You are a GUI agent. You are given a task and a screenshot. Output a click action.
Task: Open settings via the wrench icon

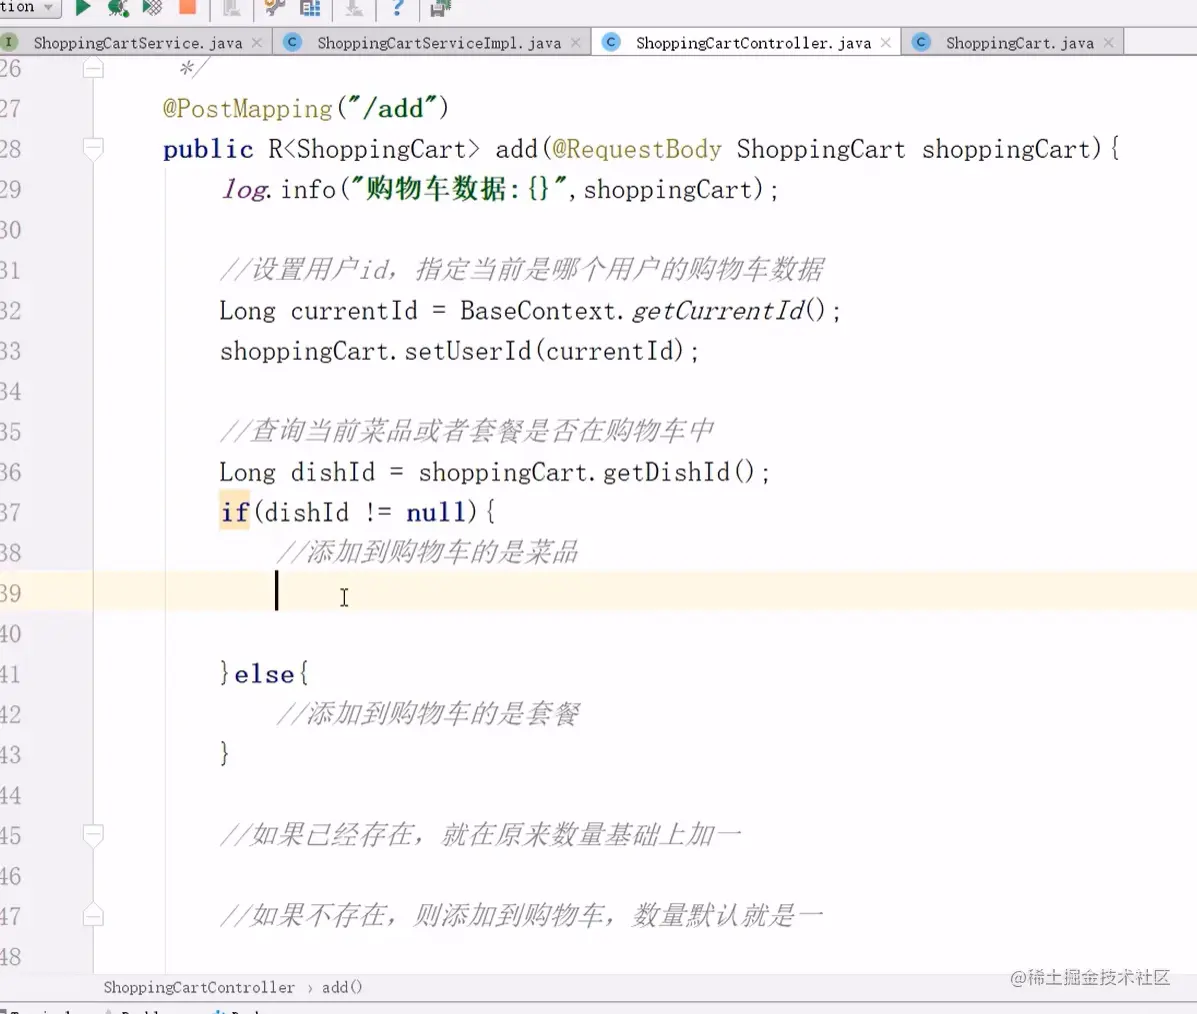[273, 8]
